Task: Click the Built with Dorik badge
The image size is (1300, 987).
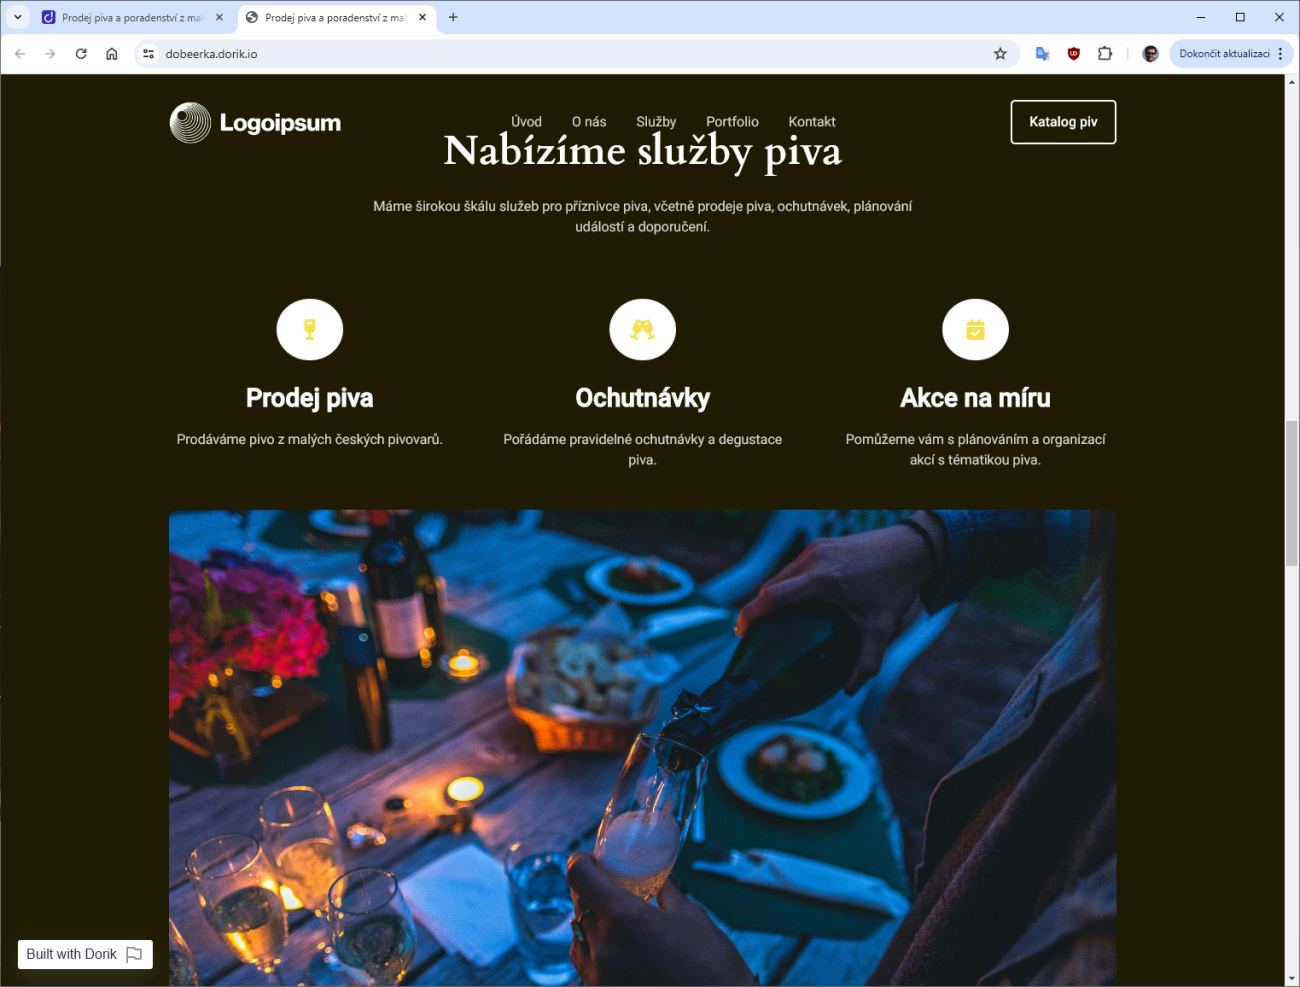Action: pyautogui.click(x=85, y=954)
